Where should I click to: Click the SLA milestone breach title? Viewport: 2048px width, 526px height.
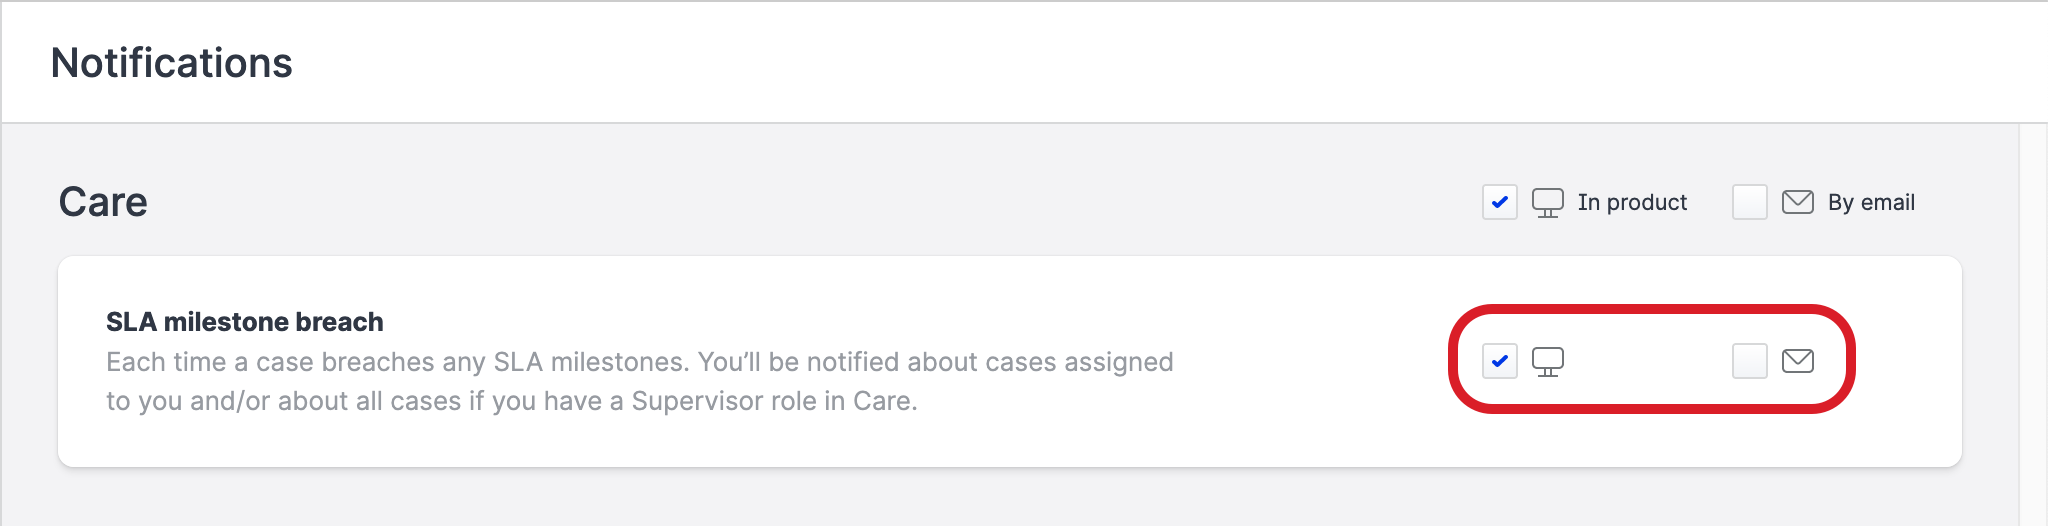coord(244,322)
